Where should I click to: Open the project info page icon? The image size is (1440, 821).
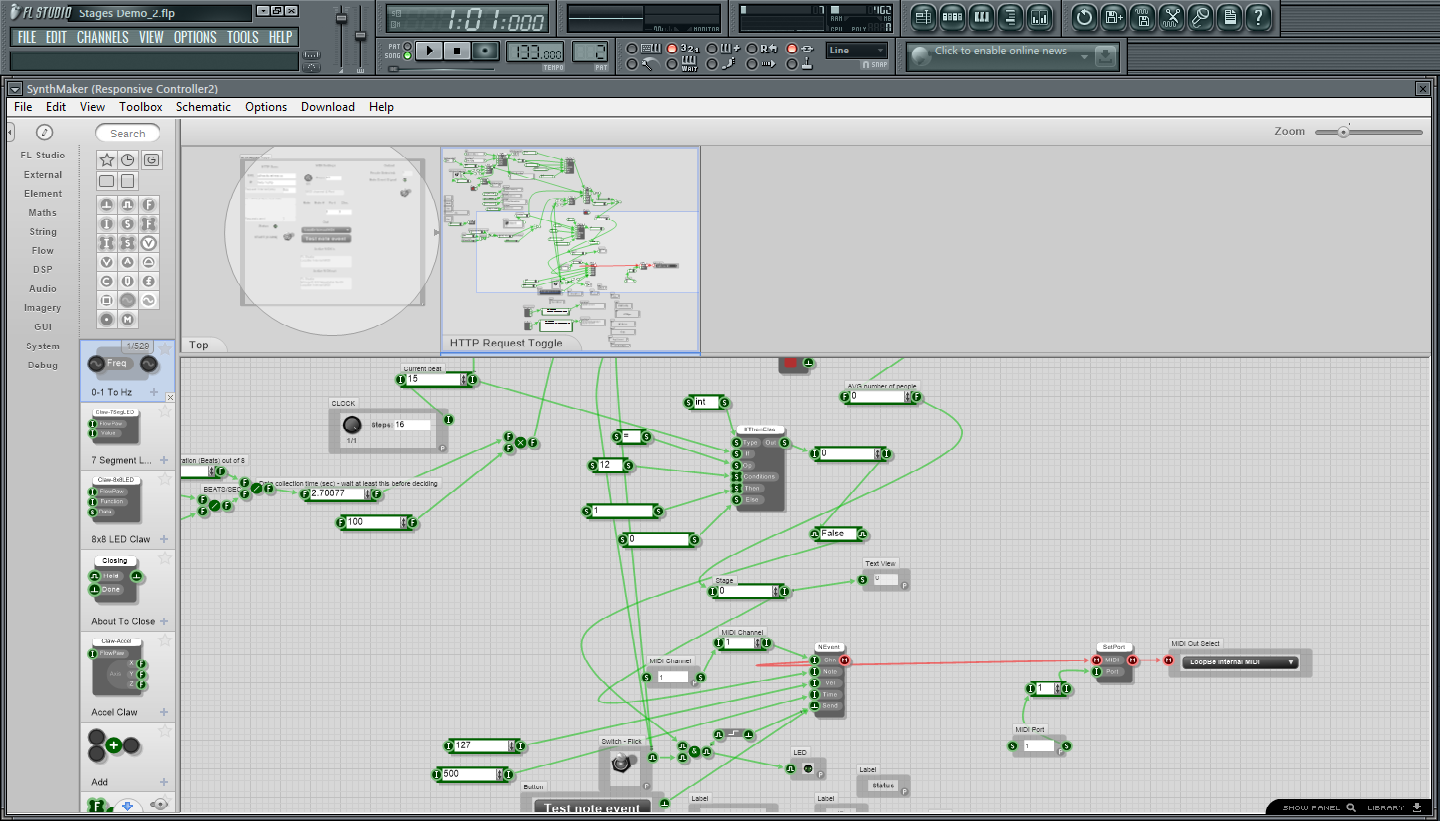(1229, 17)
